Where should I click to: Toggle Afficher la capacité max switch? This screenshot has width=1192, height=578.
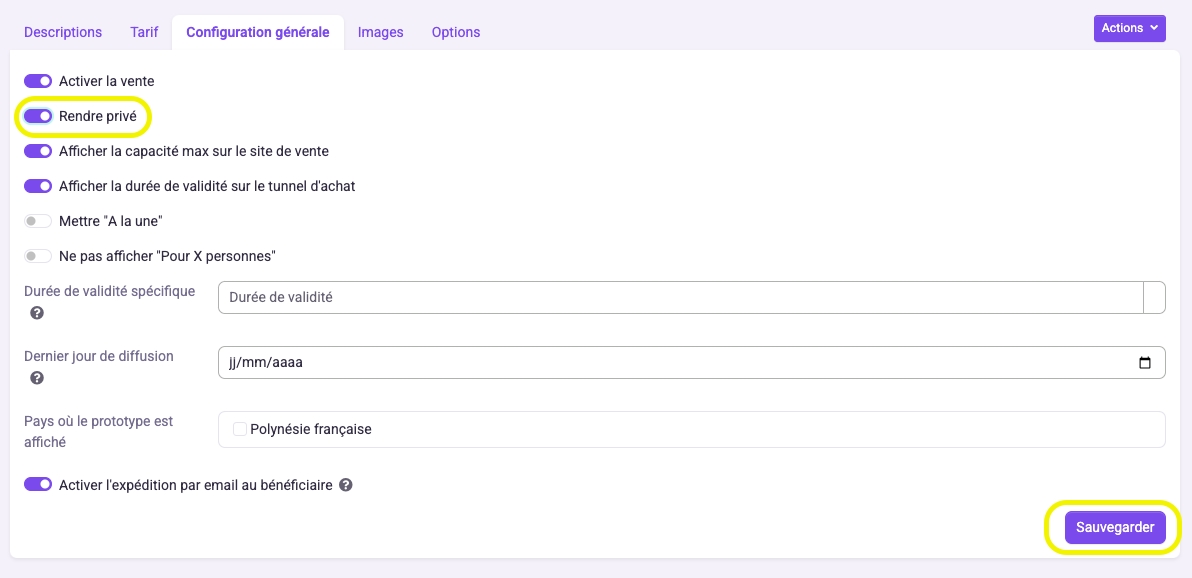38,151
